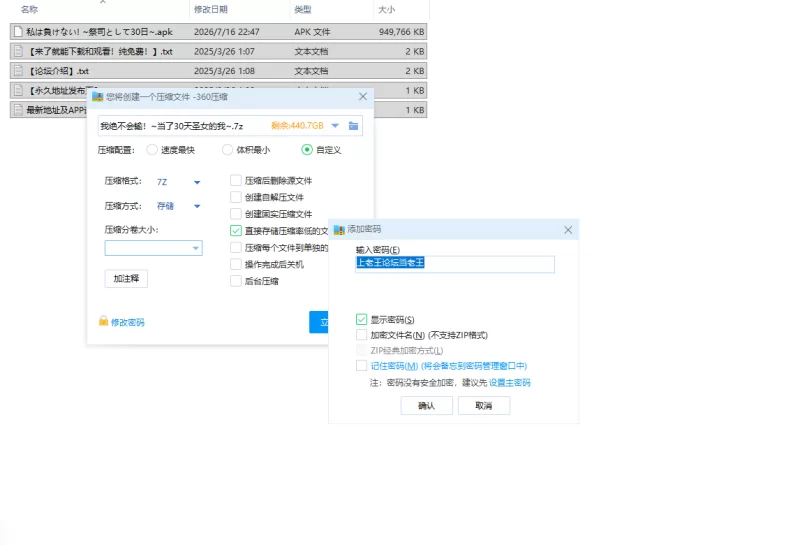Sort files by 大小 column header
Image resolution: width=800 pixels, height=545 pixels.
click(x=386, y=9)
